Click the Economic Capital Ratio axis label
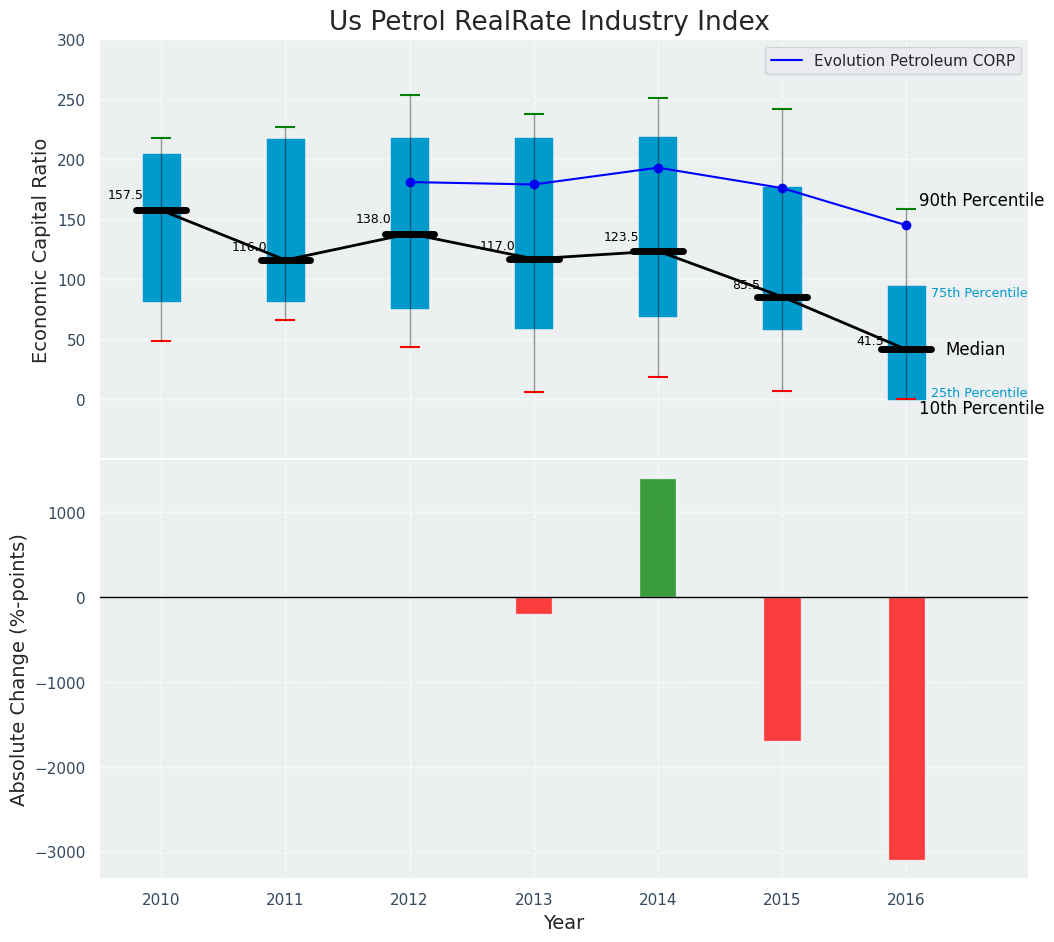This screenshot has width=1054, height=942. point(41,250)
